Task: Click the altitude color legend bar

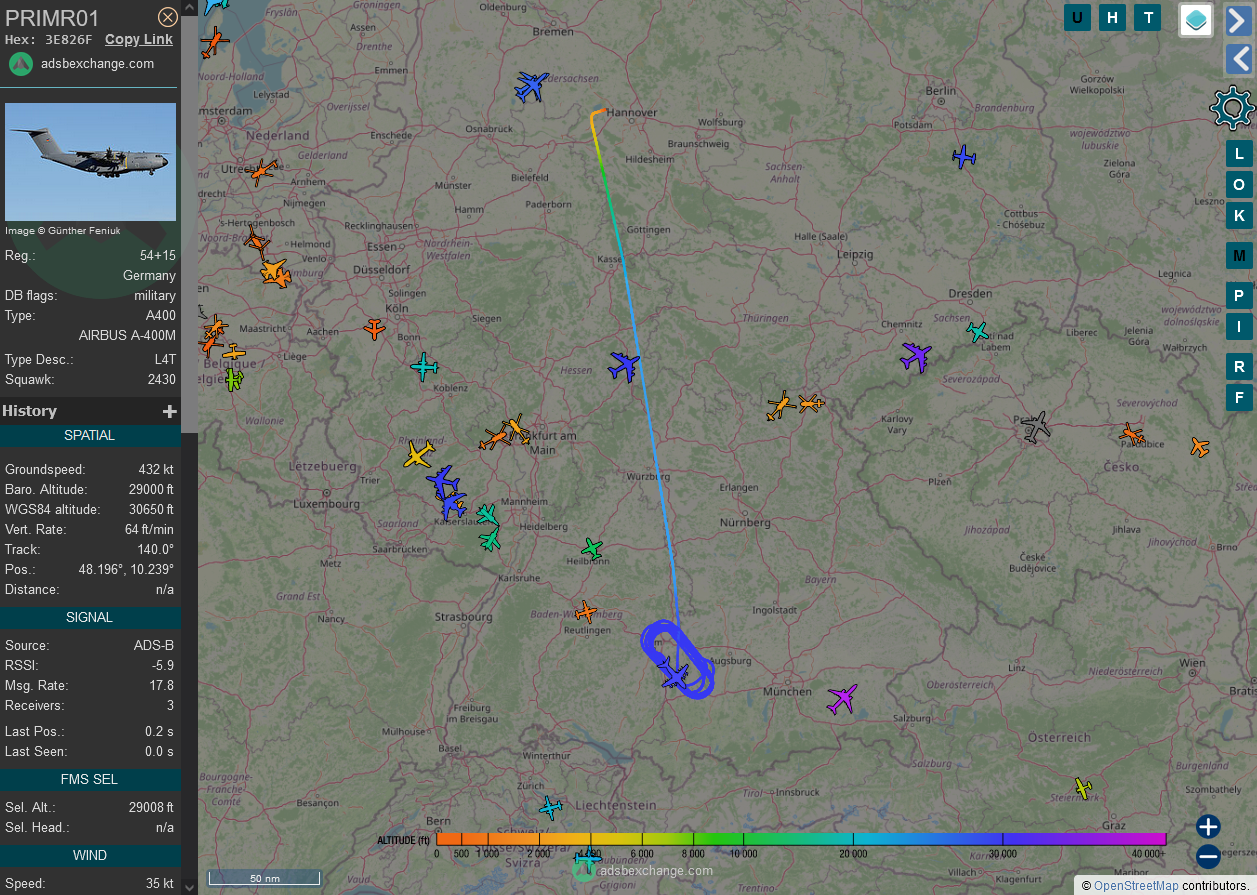Action: (x=801, y=839)
